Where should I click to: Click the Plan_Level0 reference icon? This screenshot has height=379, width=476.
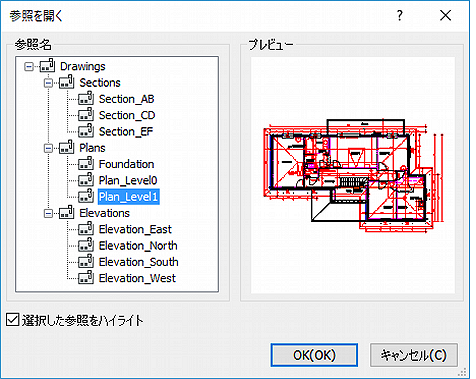pyautogui.click(x=86, y=180)
